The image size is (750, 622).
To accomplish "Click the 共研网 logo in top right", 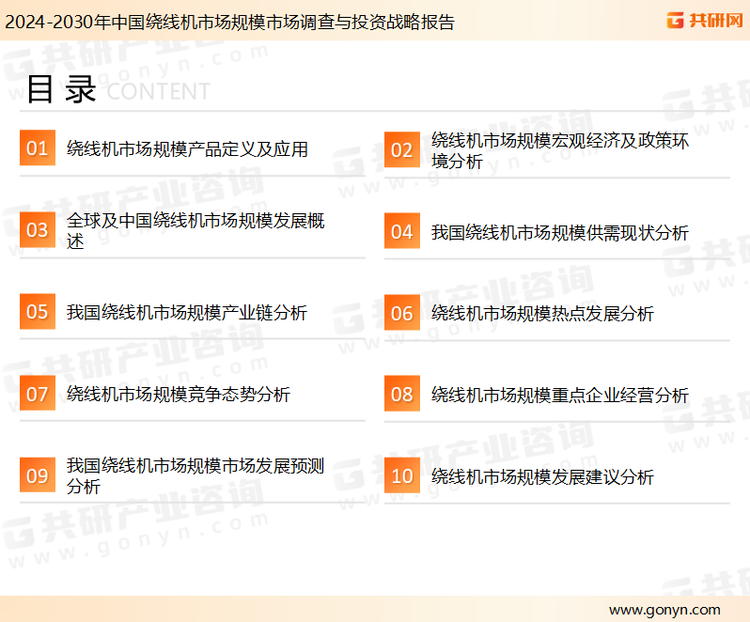I will pos(704,19).
